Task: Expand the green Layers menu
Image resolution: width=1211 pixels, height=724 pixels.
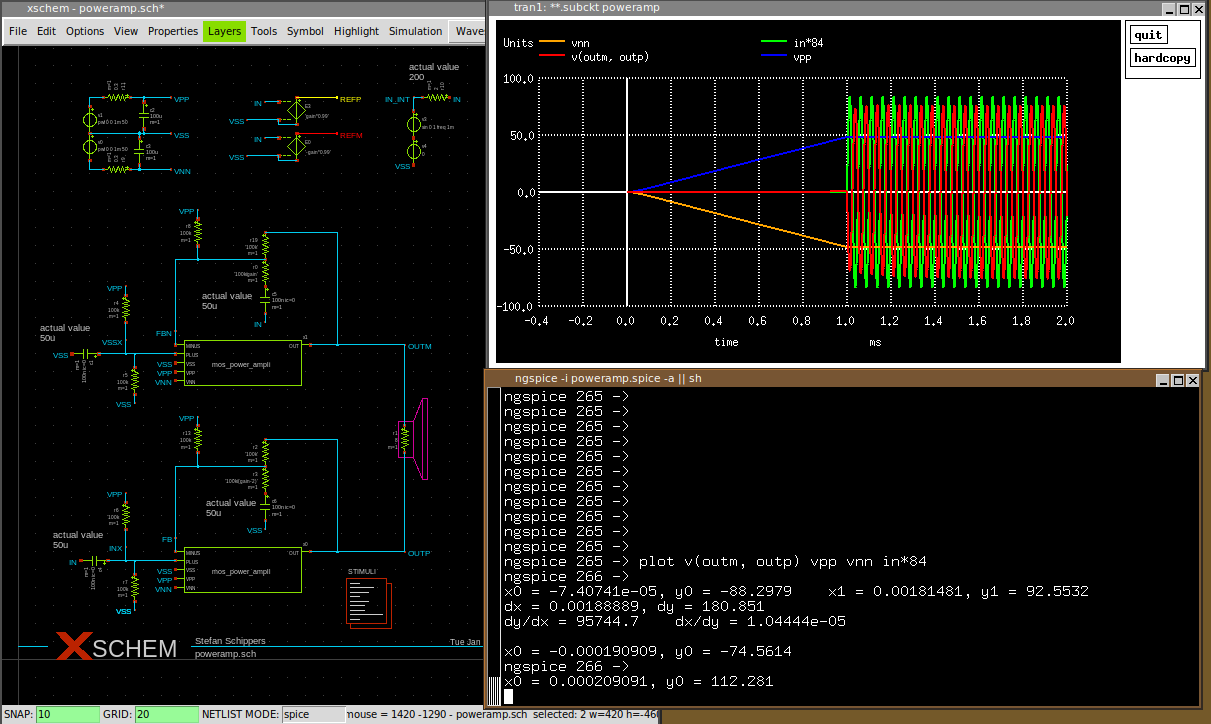Action: [x=224, y=31]
